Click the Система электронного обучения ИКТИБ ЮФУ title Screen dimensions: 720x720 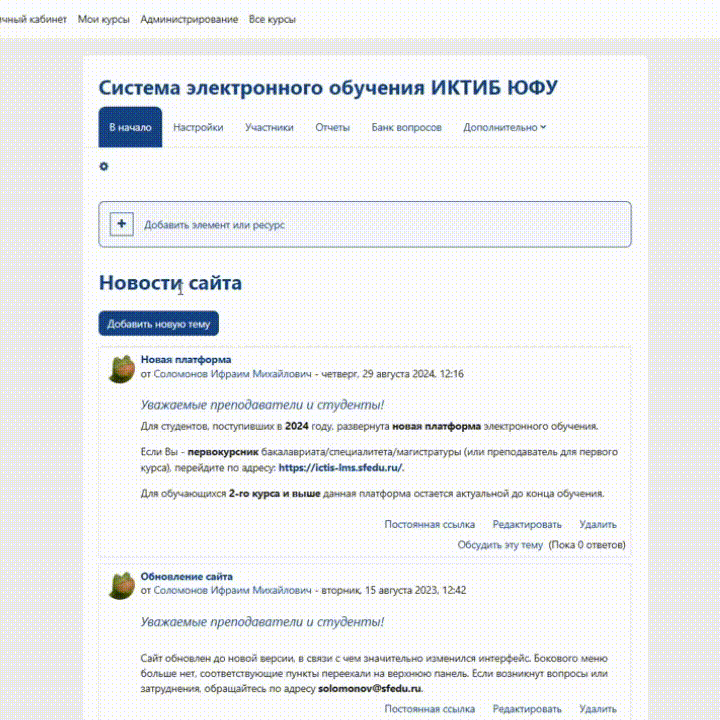click(328, 88)
